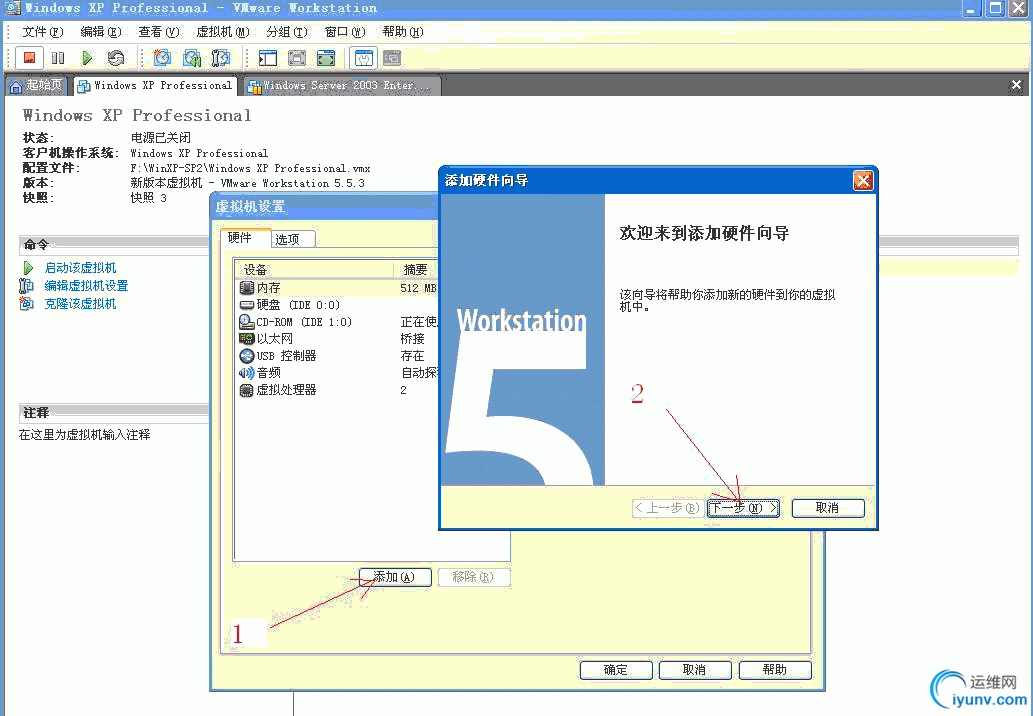Screen dimensions: 1033x716
Task: Click the green Power On play icon
Action: tap(87, 58)
